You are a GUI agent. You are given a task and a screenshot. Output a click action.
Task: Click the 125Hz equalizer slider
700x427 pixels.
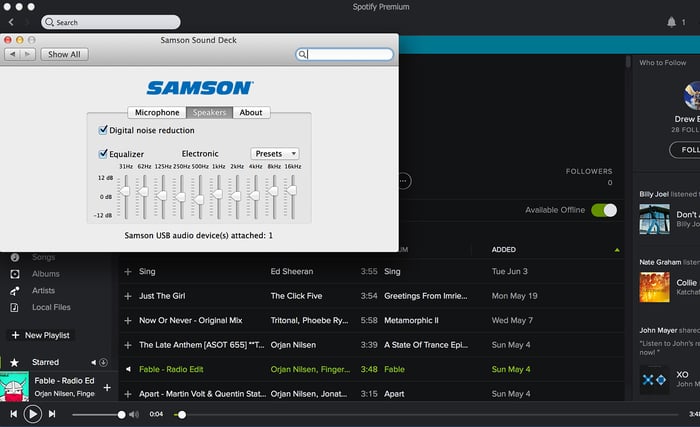coord(163,195)
